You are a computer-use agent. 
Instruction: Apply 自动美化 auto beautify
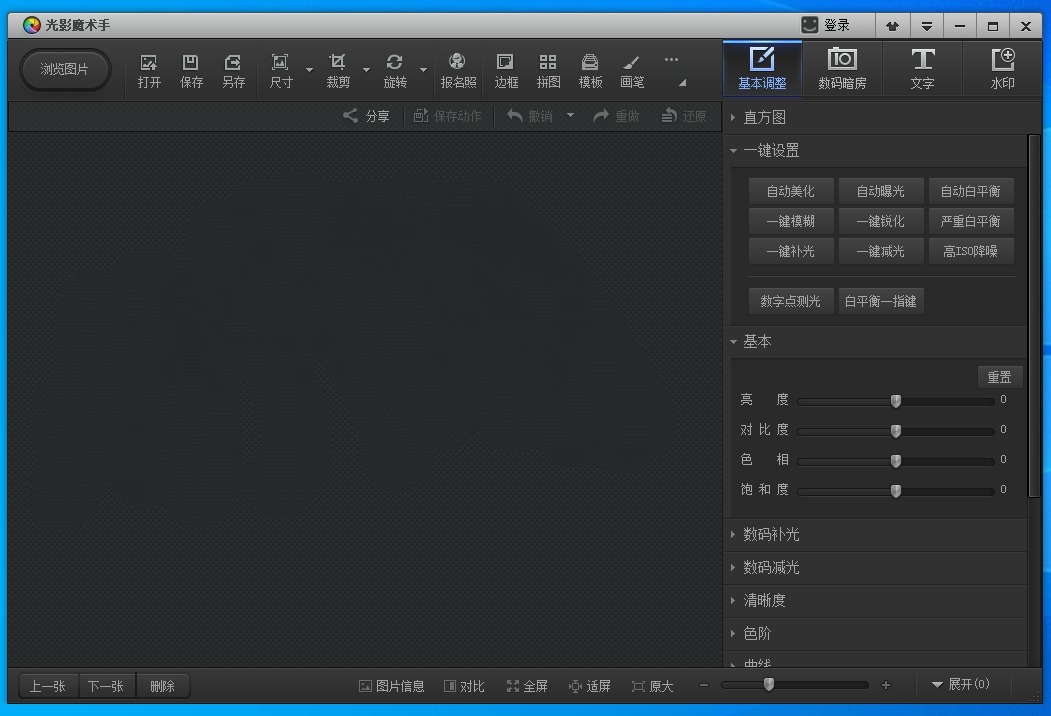791,191
